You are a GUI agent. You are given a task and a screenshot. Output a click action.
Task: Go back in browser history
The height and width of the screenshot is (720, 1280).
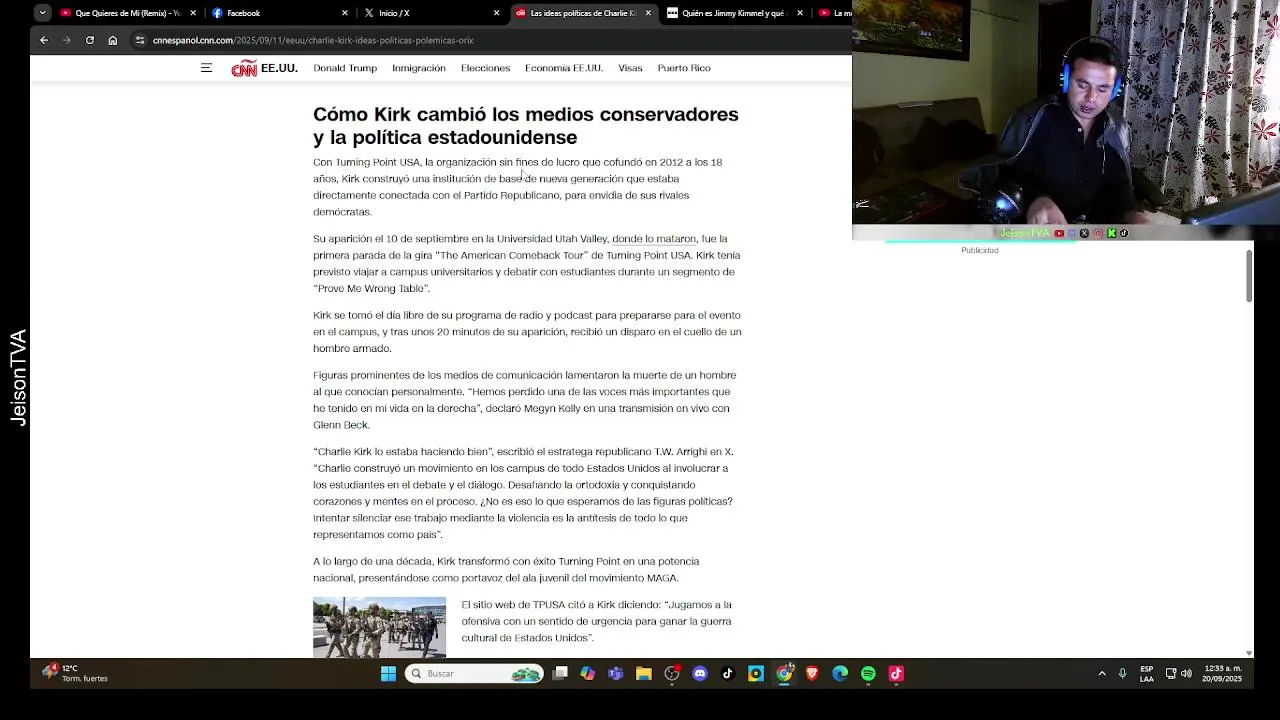(44, 40)
